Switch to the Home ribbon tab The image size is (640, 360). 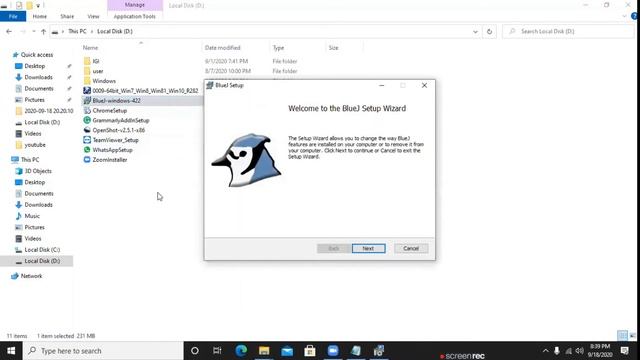point(40,16)
